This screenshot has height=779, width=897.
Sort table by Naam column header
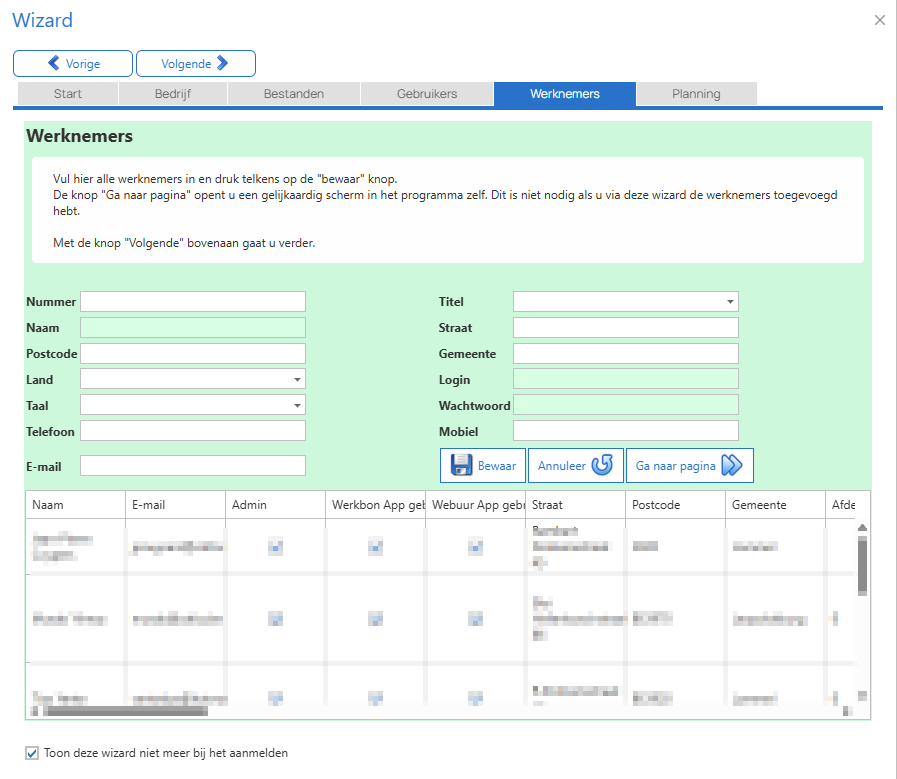pos(76,505)
